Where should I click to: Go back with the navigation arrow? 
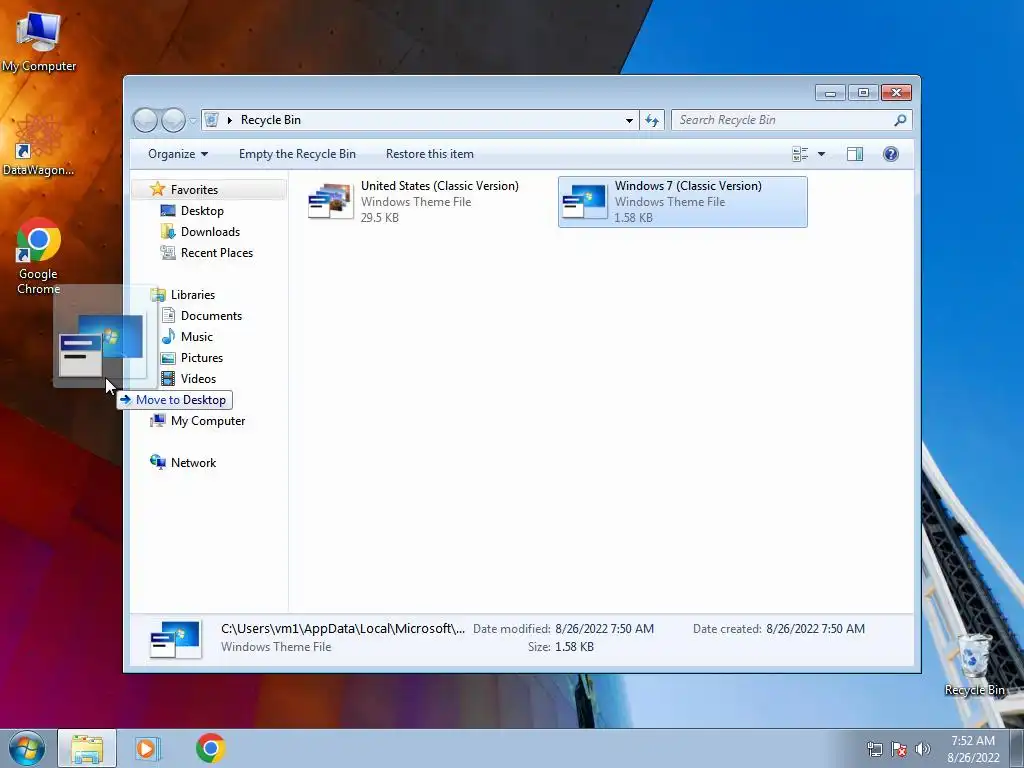click(x=145, y=120)
